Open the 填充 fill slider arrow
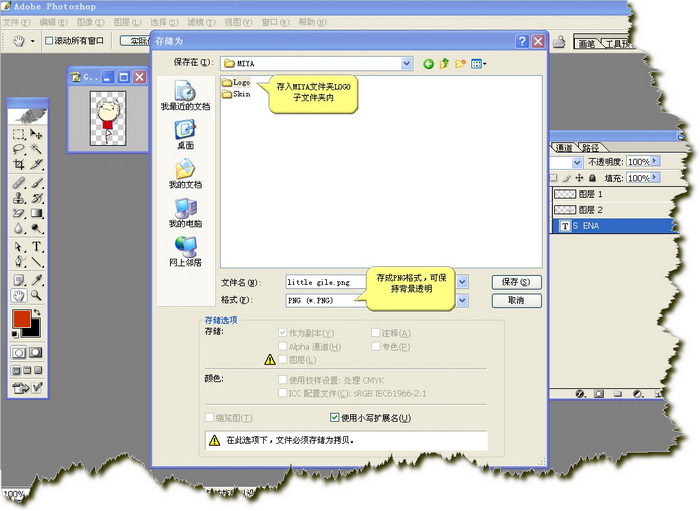This screenshot has width=700, height=511. click(x=654, y=178)
